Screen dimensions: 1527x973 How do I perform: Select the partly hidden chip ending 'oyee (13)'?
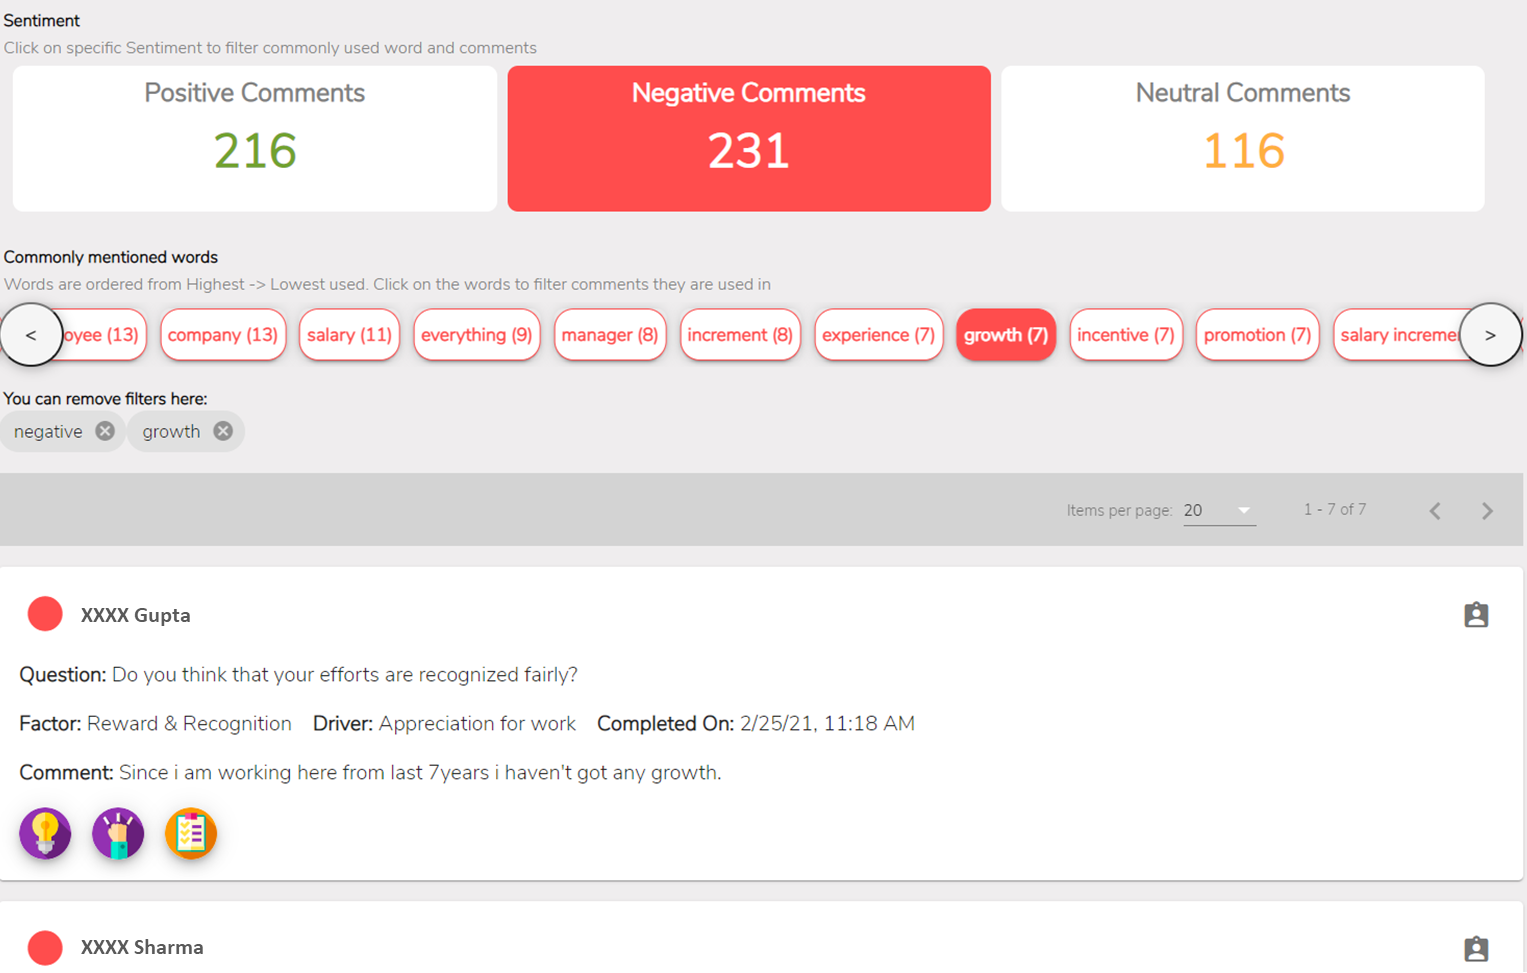pos(104,335)
